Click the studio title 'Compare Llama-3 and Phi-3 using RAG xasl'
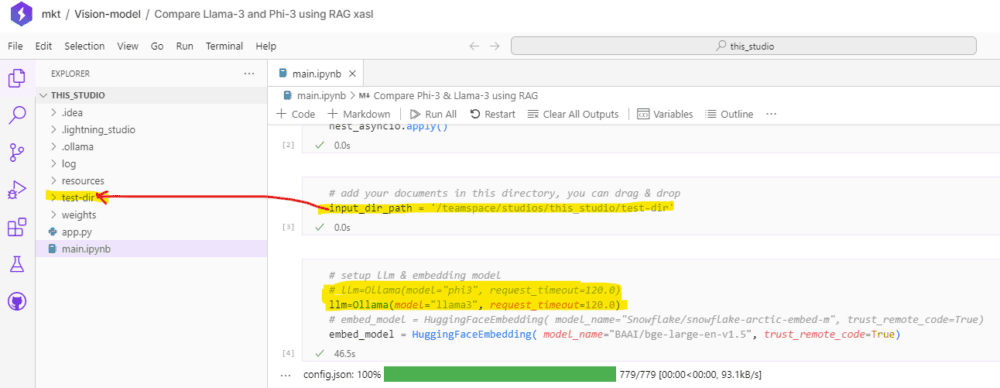The height and width of the screenshot is (388, 1000). point(264,13)
